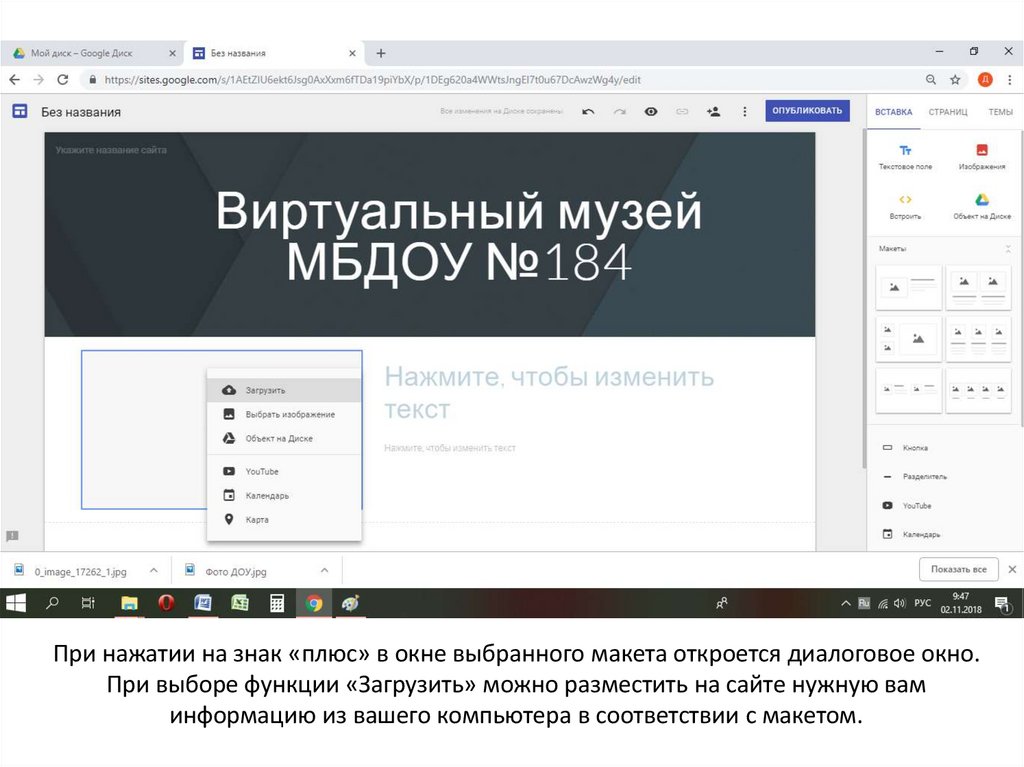Viewport: 1024px width, 767px height.
Task: Expand options for Фото ДОУ.jpg download
Action: click(324, 570)
